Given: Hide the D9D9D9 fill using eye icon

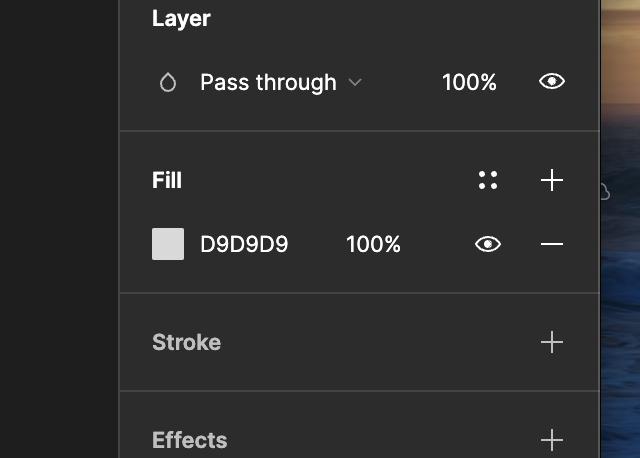Looking at the screenshot, I should (x=488, y=244).
